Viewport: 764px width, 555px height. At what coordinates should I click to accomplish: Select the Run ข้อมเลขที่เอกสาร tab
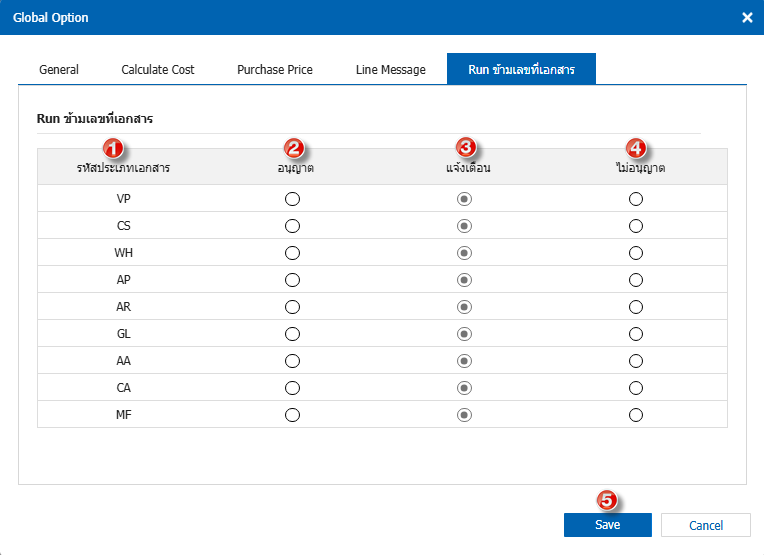521,70
